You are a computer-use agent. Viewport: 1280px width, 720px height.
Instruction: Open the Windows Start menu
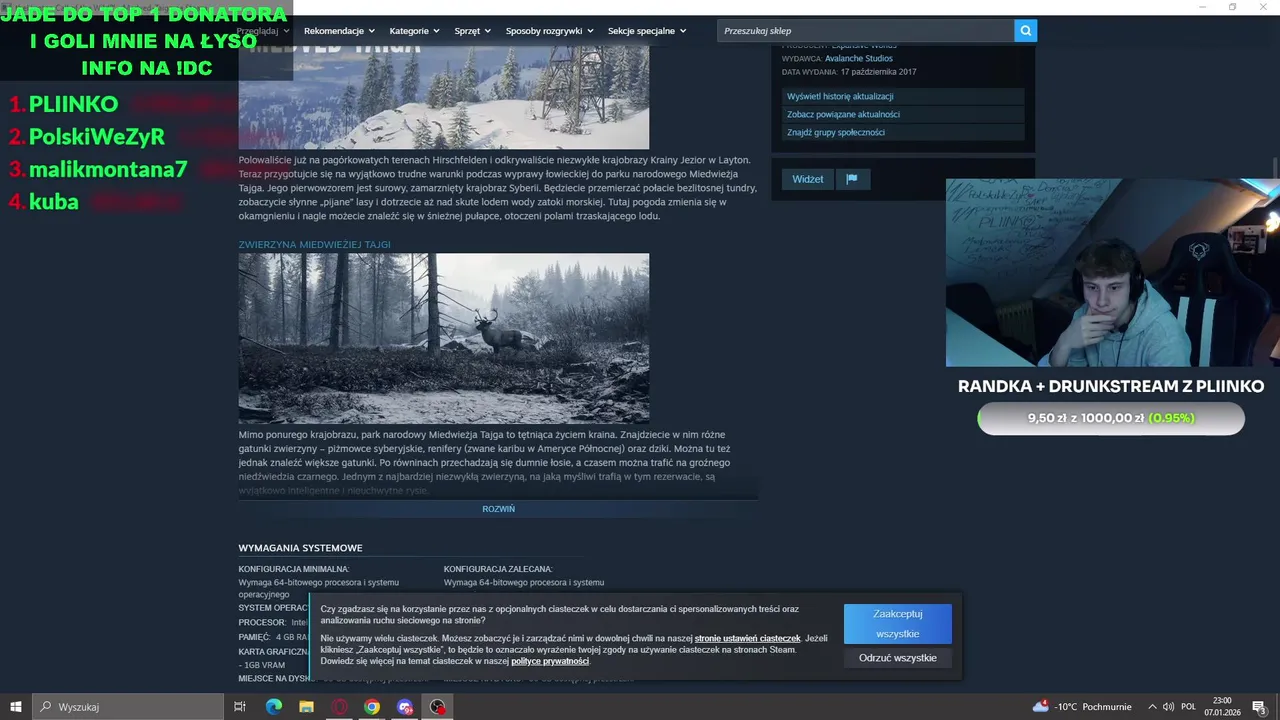coord(16,707)
